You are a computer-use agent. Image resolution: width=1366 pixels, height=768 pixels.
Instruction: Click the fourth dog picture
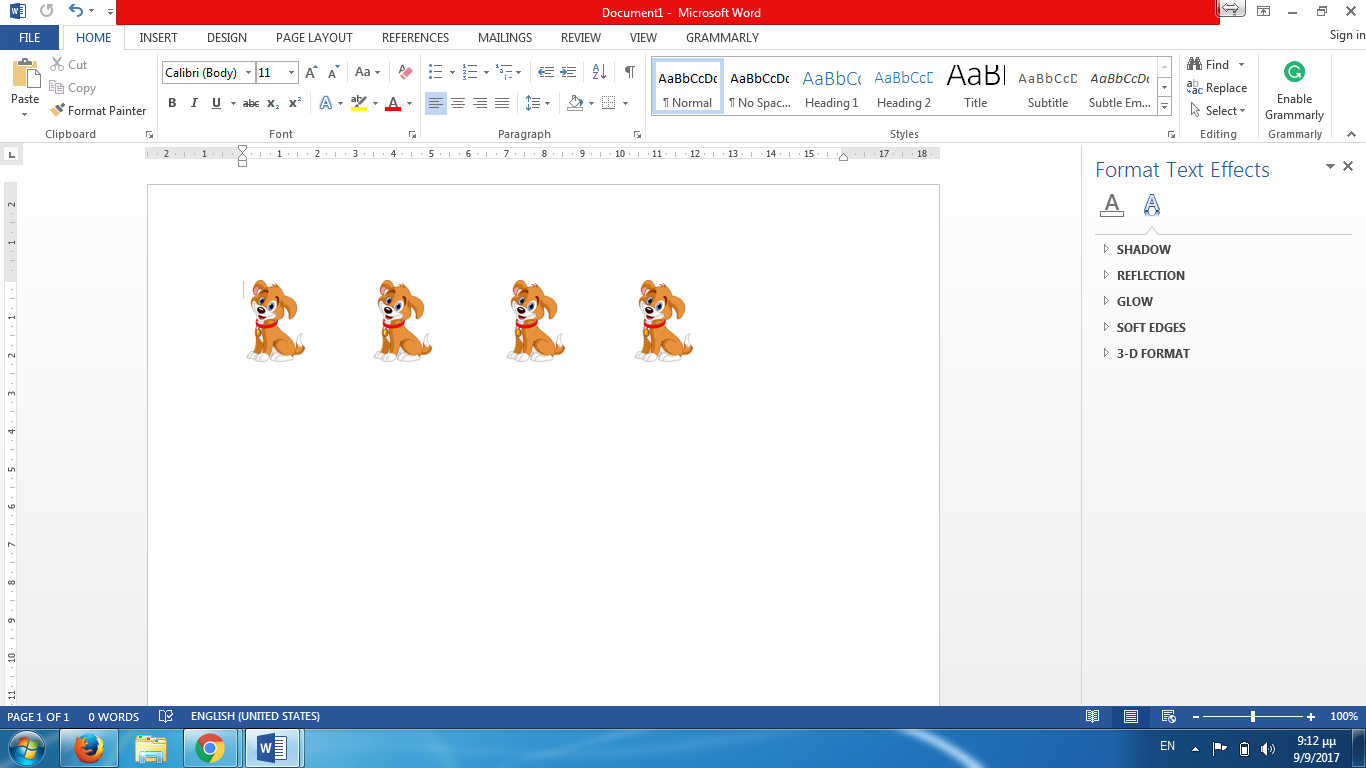click(663, 320)
